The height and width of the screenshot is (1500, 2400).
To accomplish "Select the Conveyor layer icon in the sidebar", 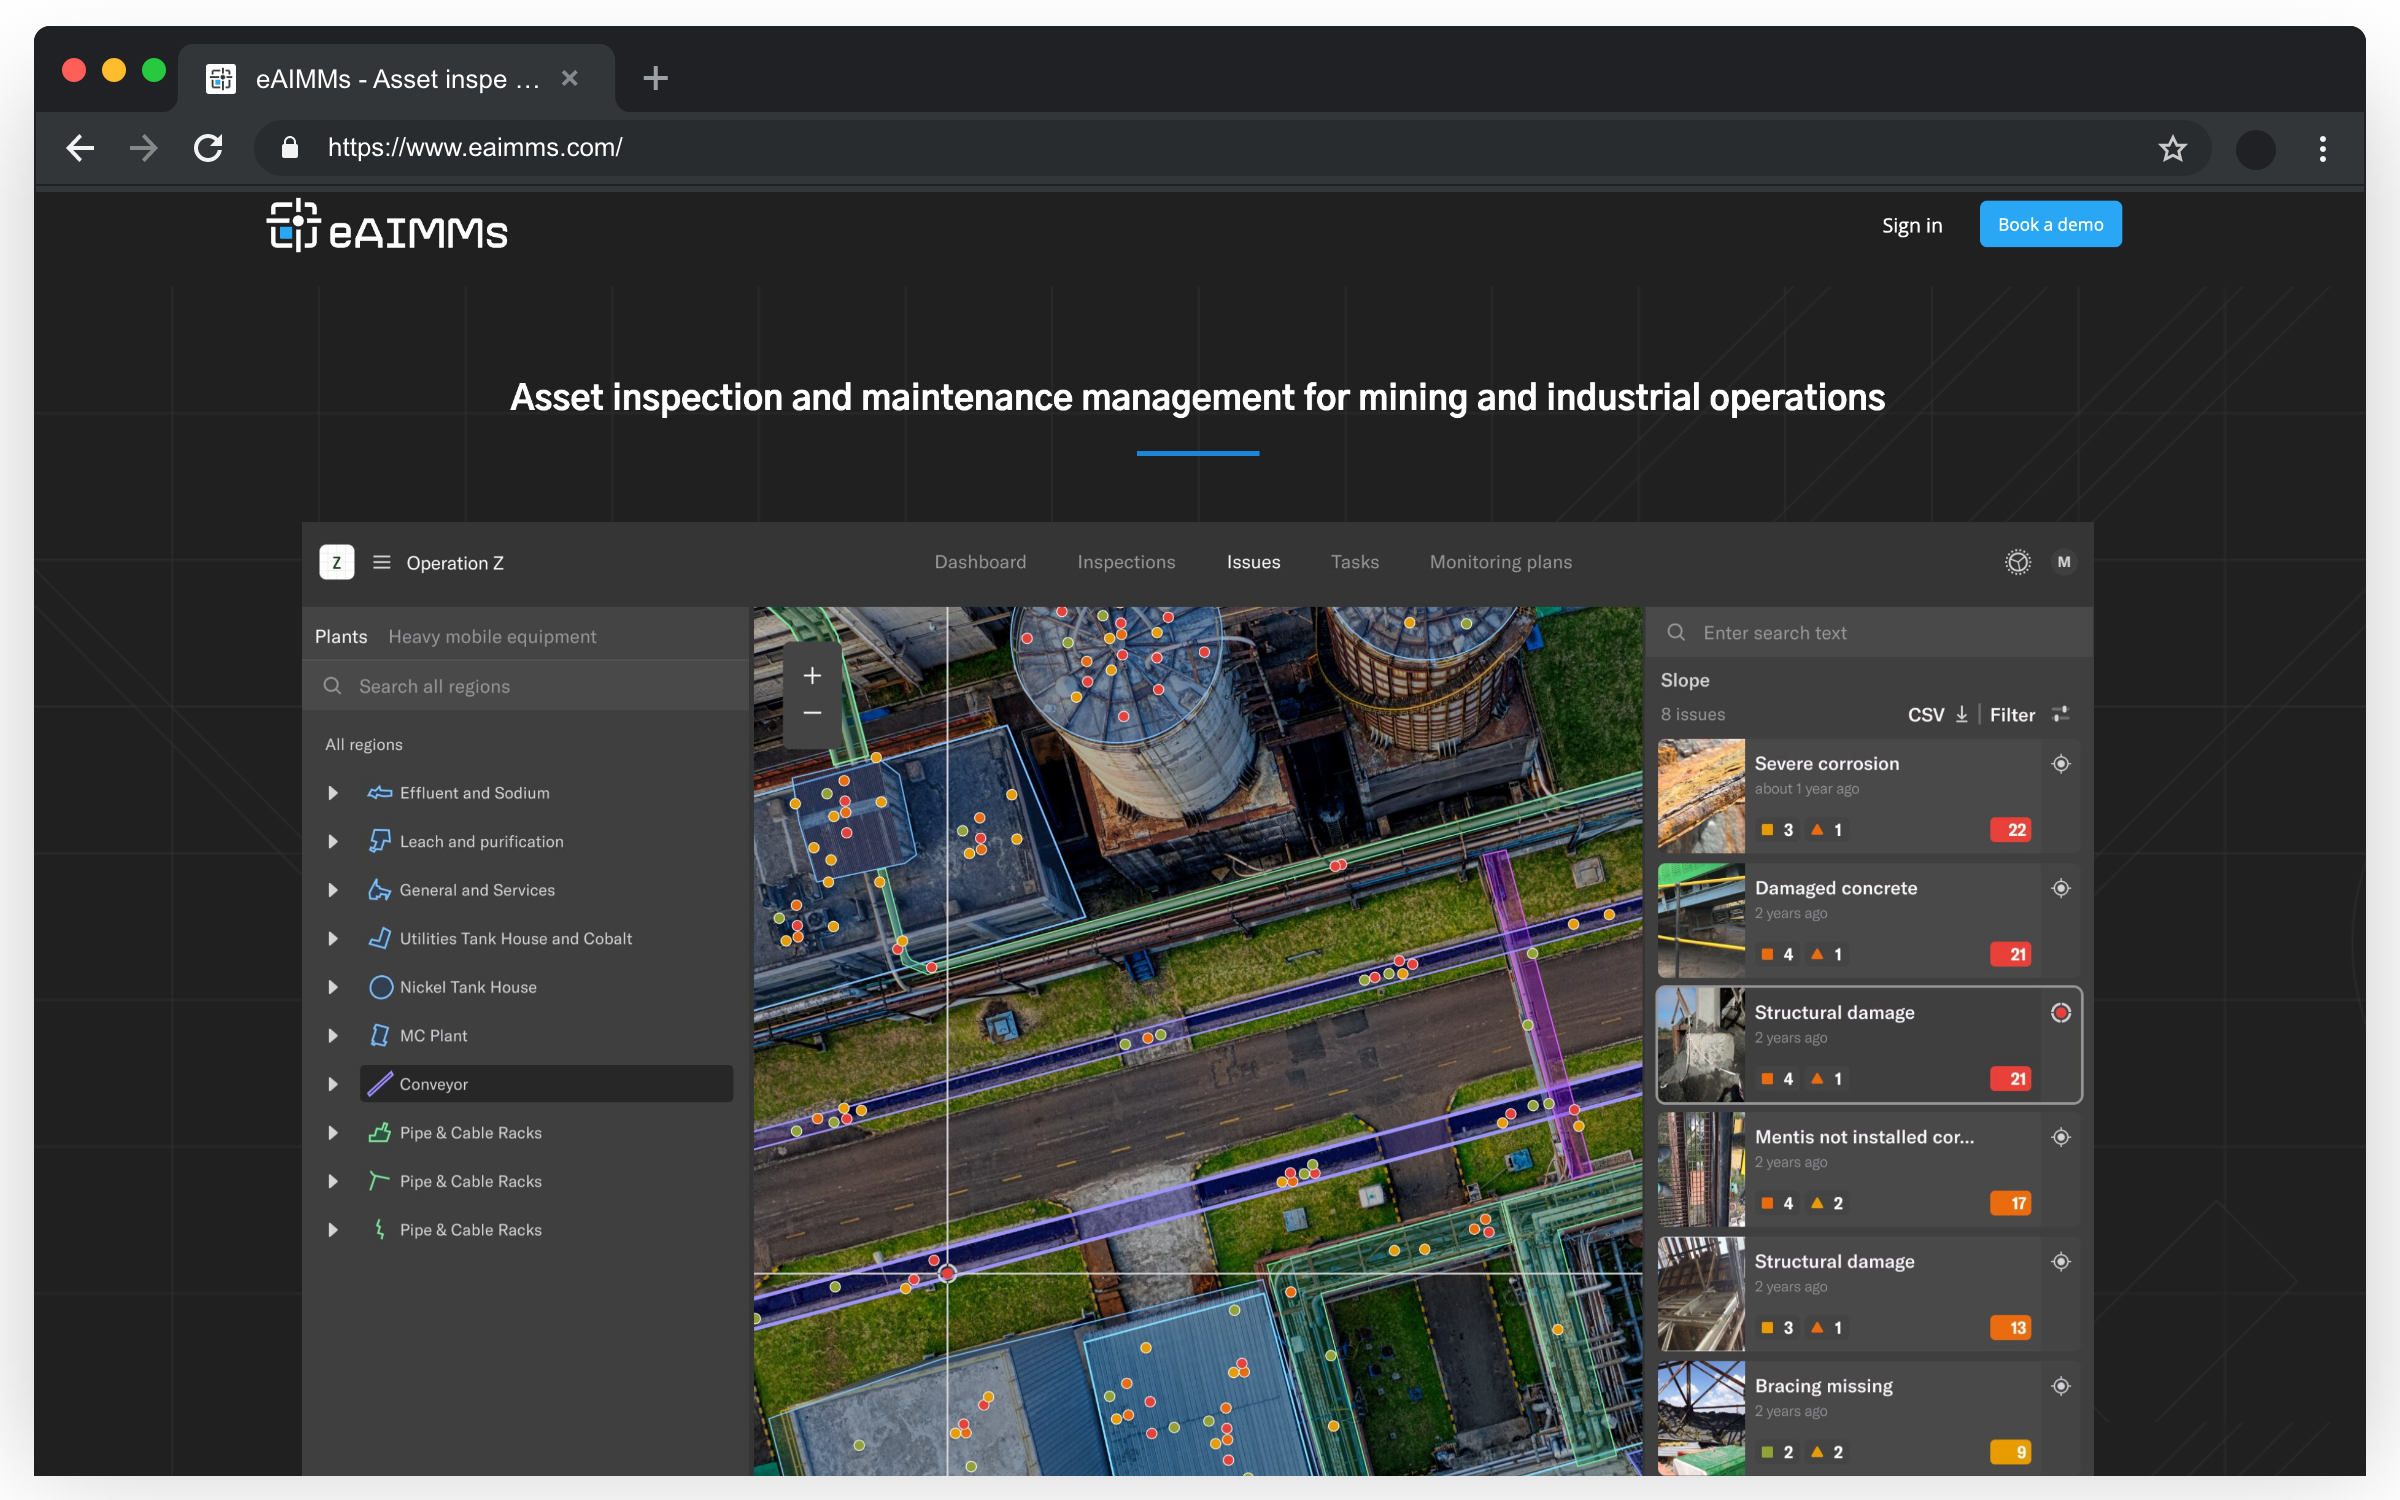I will pos(379,1083).
